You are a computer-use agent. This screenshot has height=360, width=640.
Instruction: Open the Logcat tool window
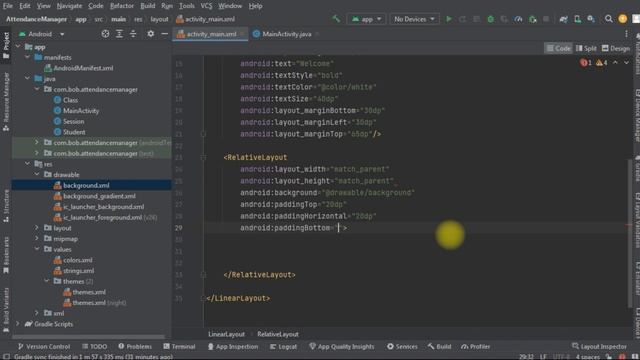coord(283,346)
